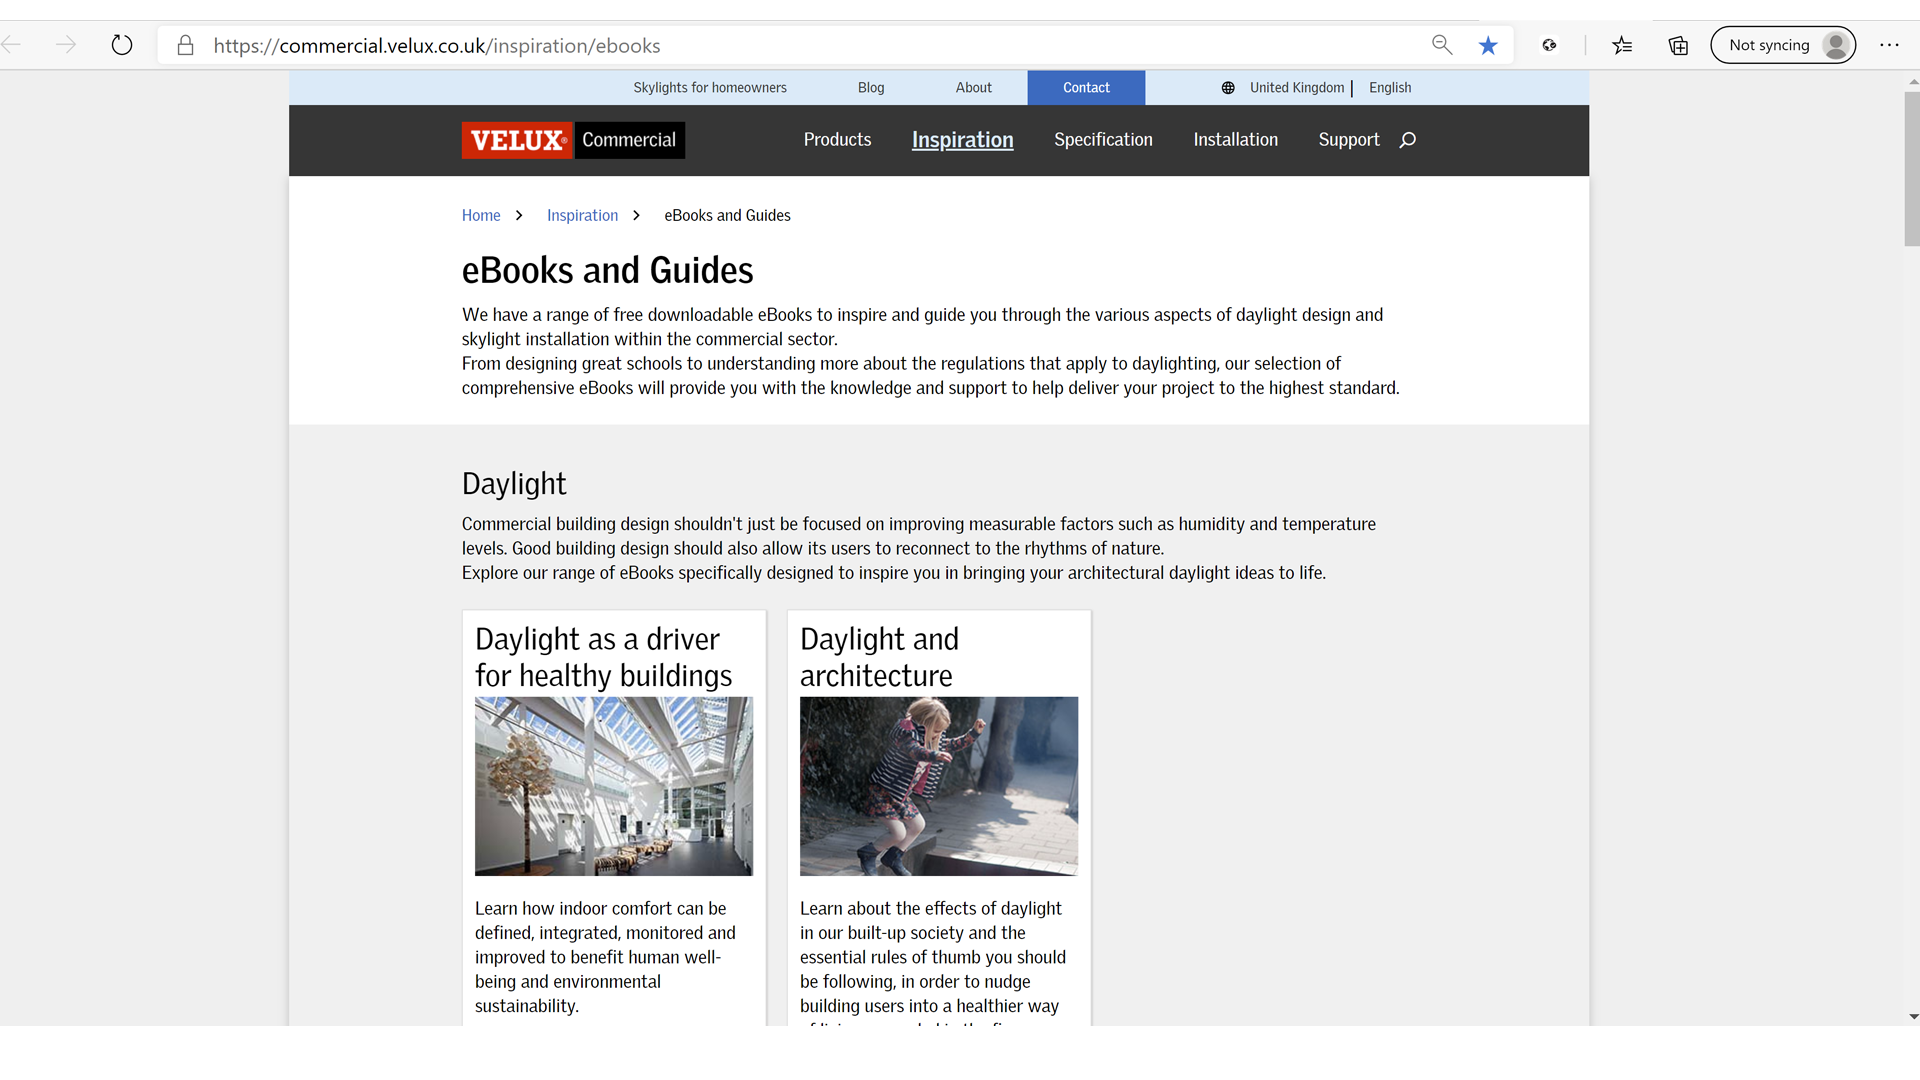
Task: Open the Support menu
Action: [x=1348, y=140]
